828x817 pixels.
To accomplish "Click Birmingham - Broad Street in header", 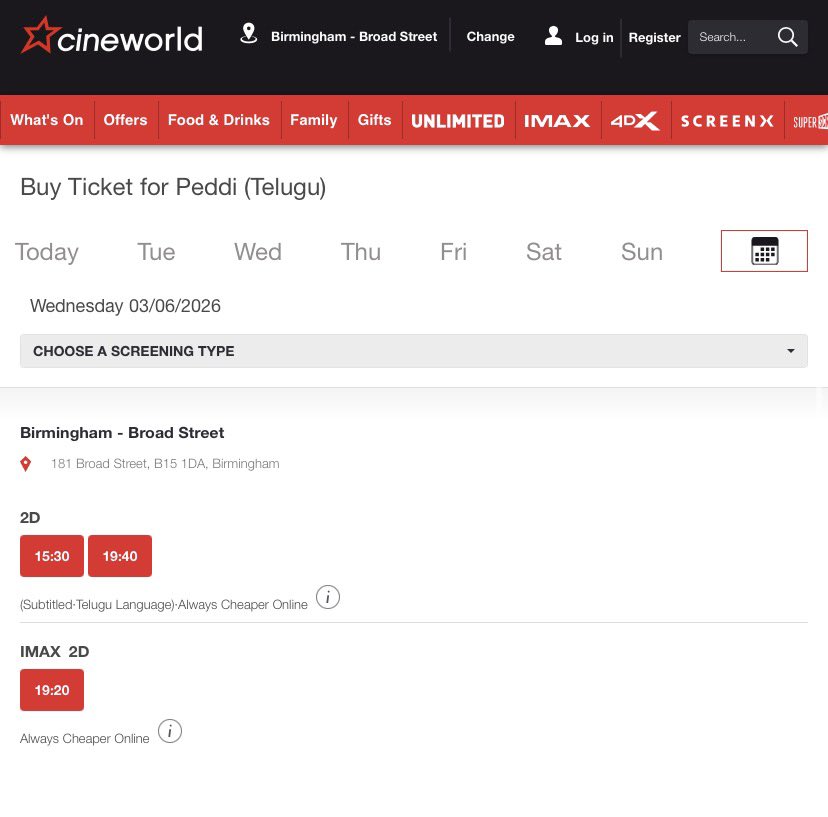I will coord(354,36).
